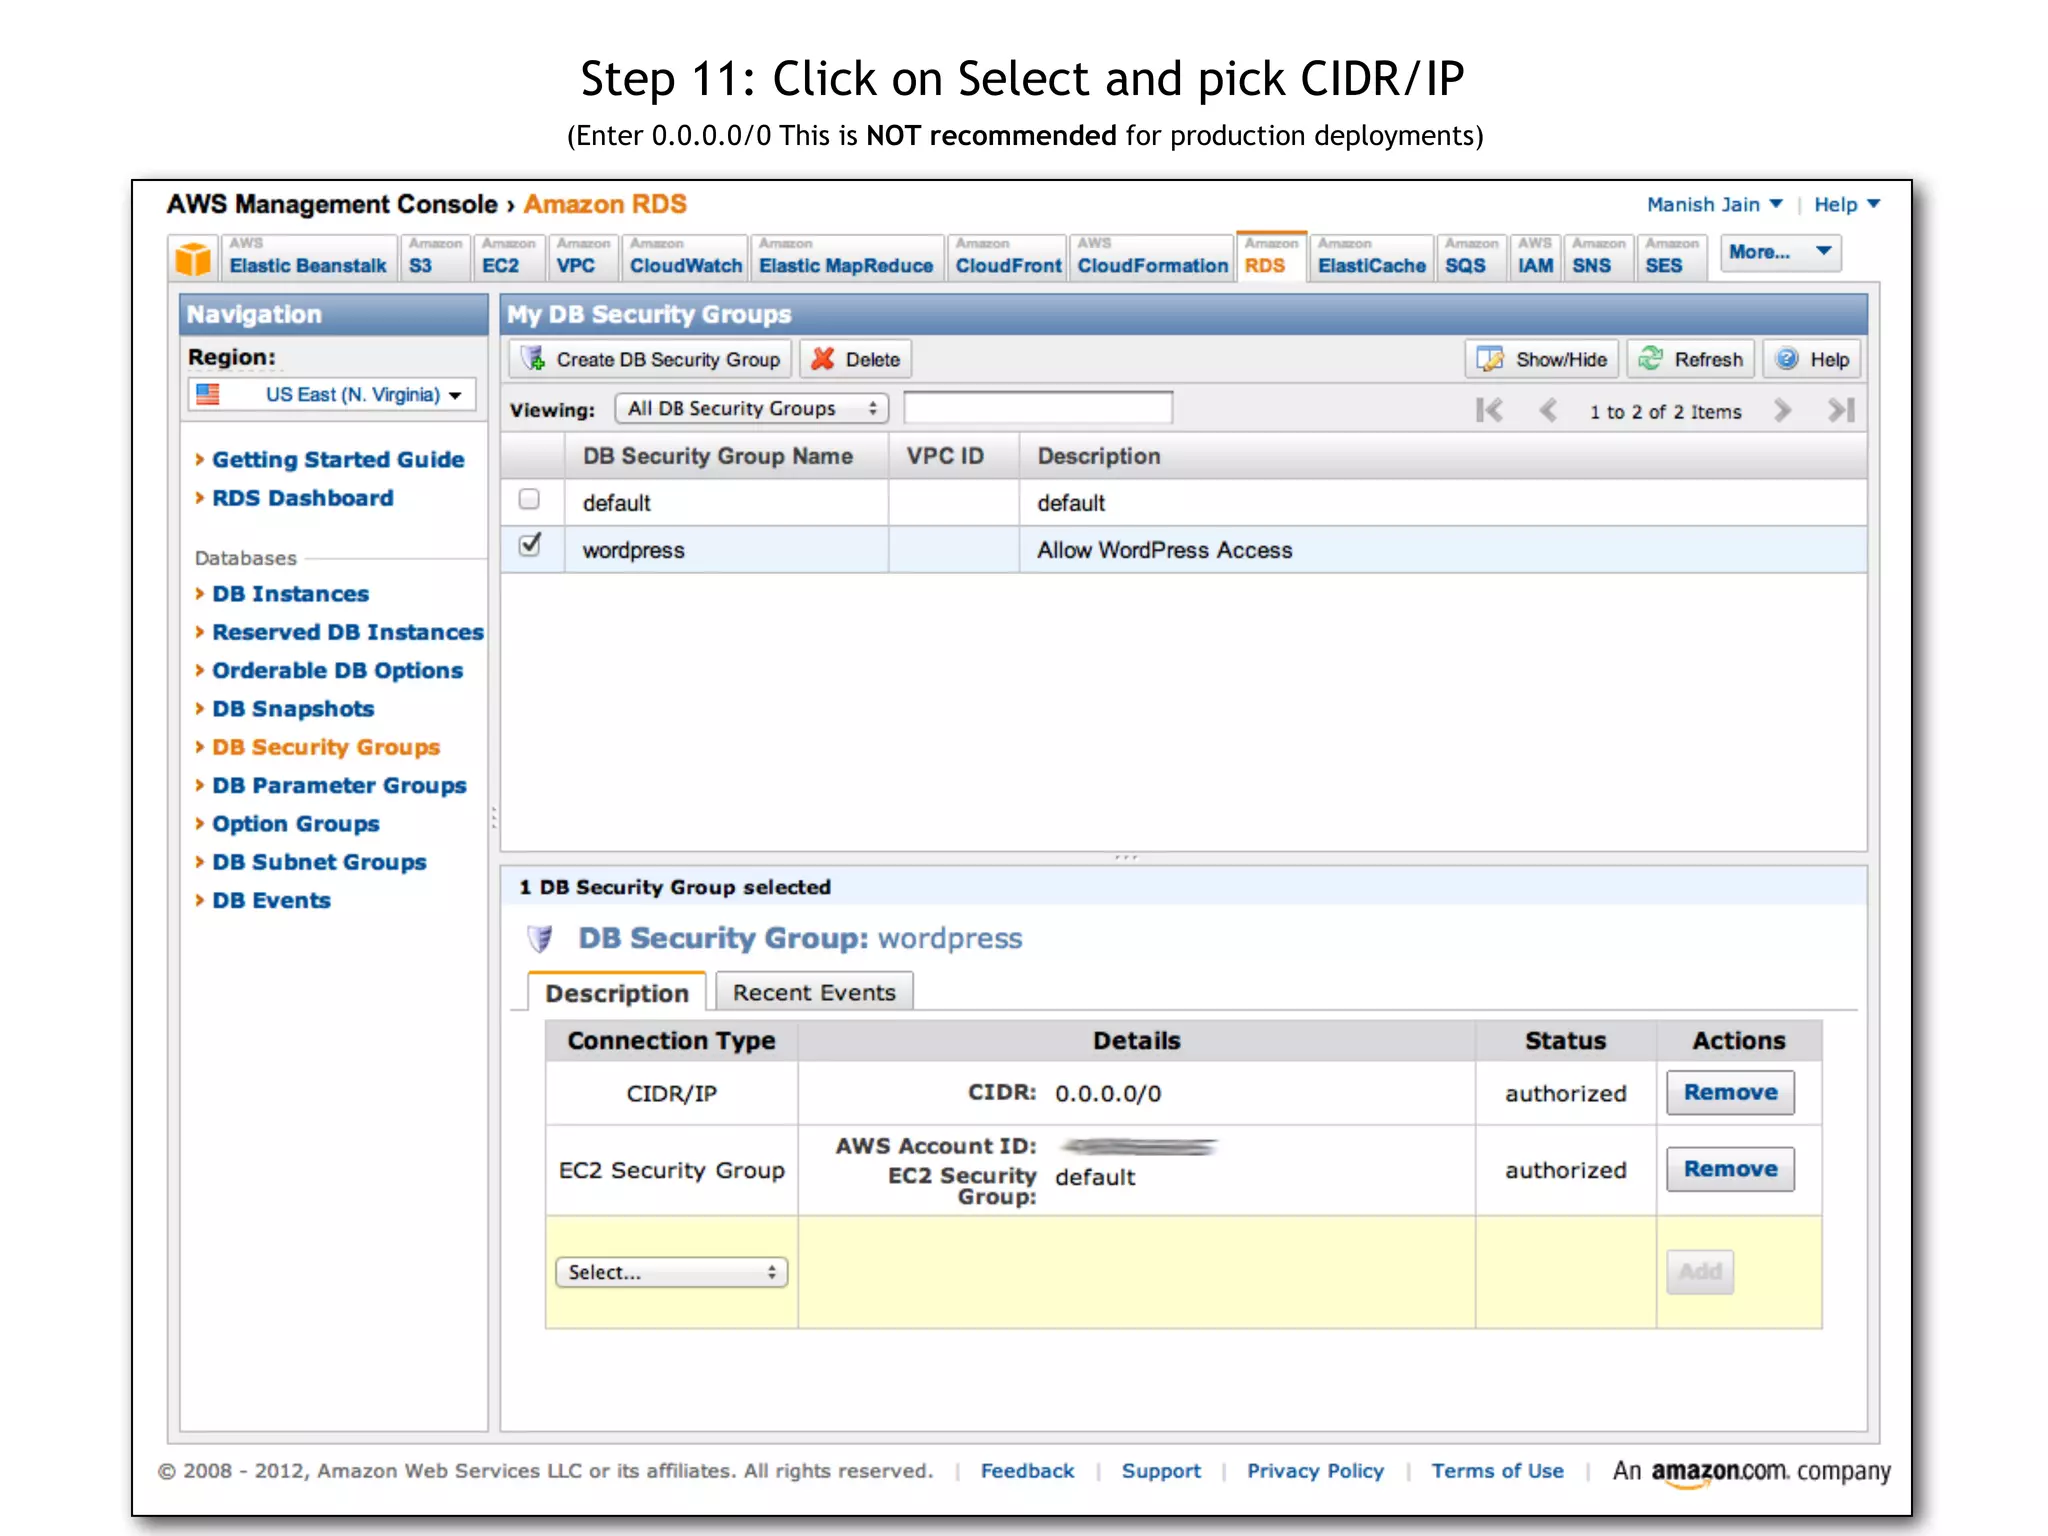The width and height of the screenshot is (2048, 1536).
Task: Navigate to Reserved DB Instances
Action: coord(348,631)
